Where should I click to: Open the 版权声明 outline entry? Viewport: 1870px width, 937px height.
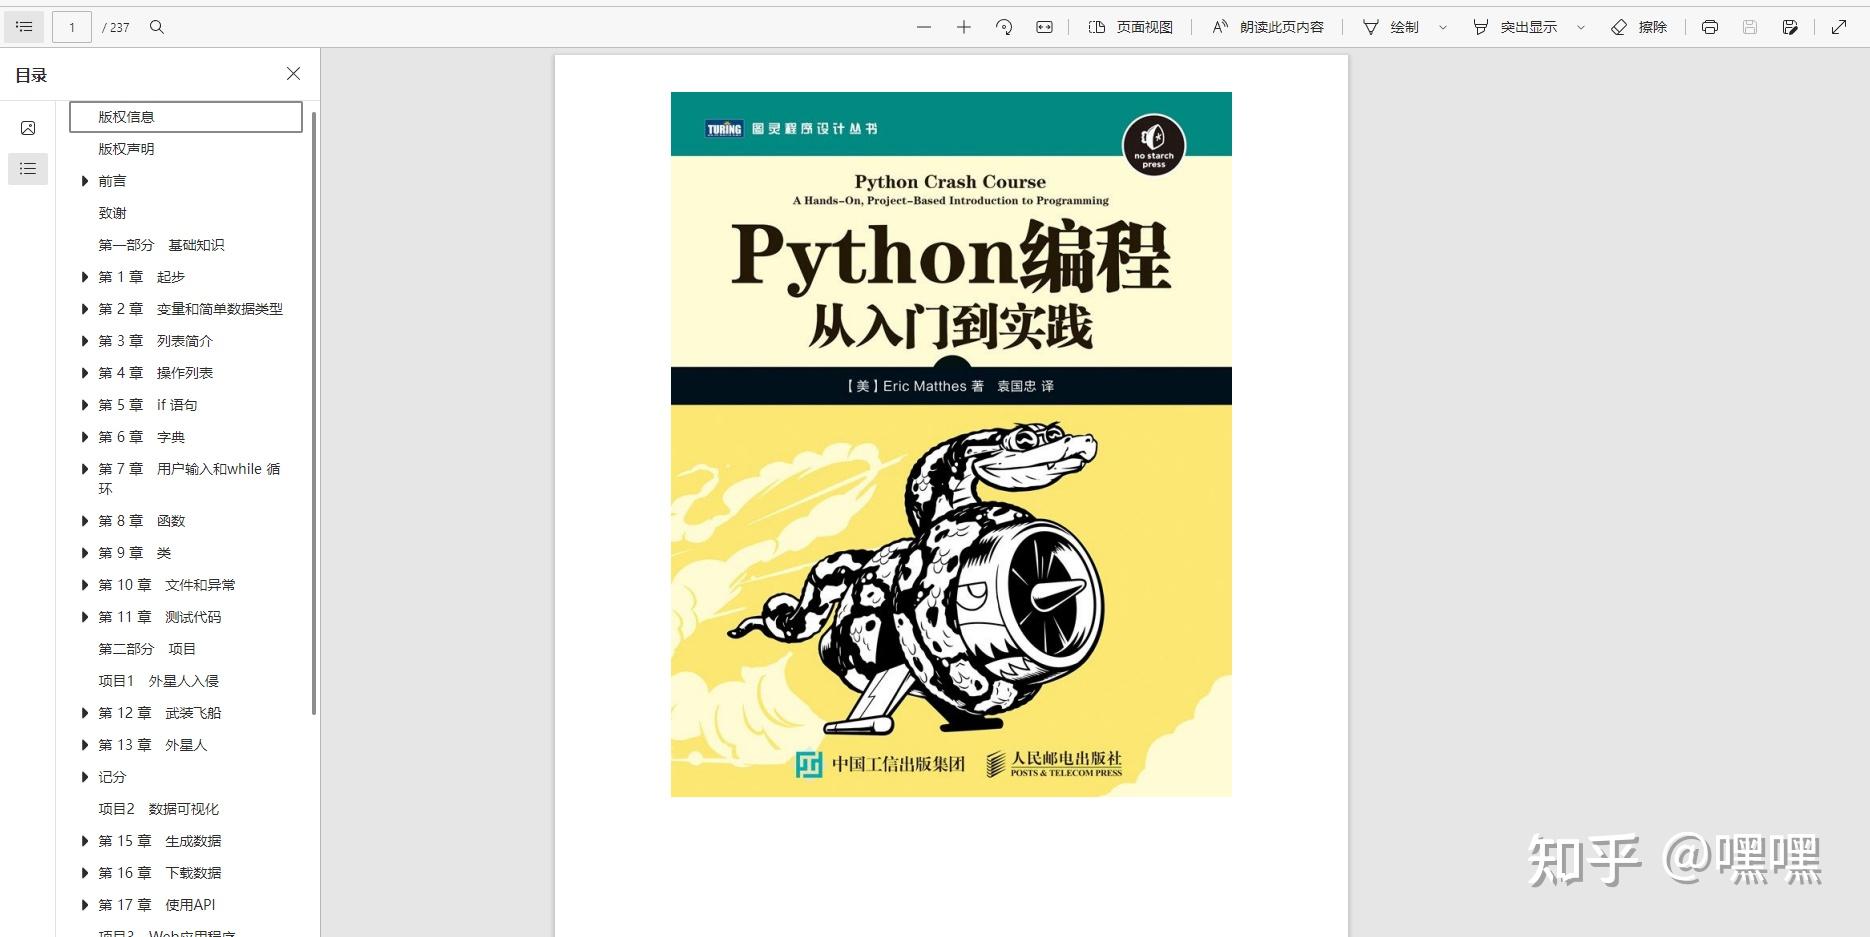pyautogui.click(x=126, y=149)
